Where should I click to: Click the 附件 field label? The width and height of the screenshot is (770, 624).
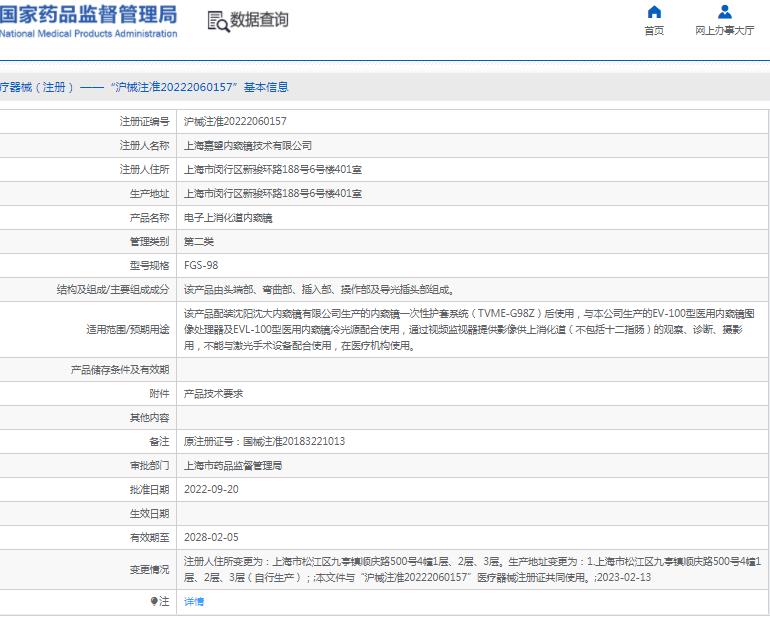click(159, 394)
